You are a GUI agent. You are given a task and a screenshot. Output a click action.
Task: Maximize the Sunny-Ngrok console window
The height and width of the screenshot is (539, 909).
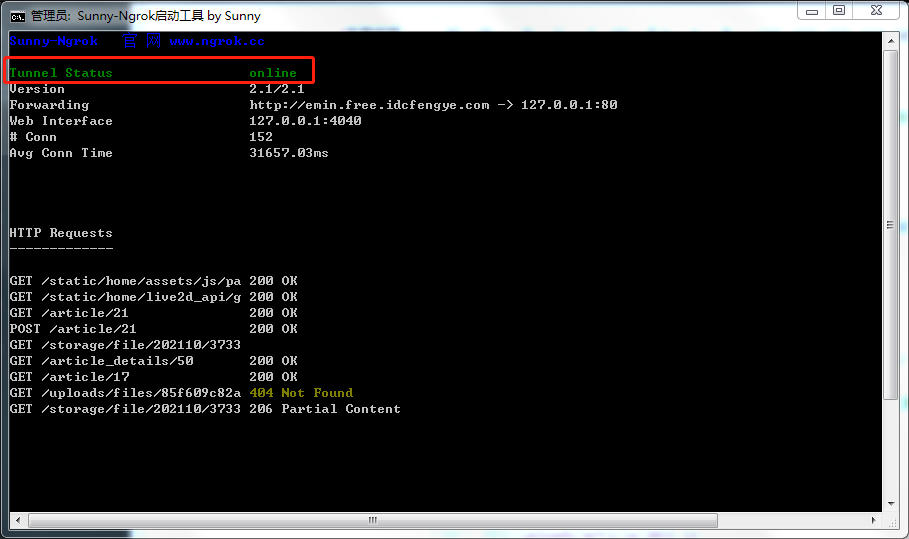839,10
